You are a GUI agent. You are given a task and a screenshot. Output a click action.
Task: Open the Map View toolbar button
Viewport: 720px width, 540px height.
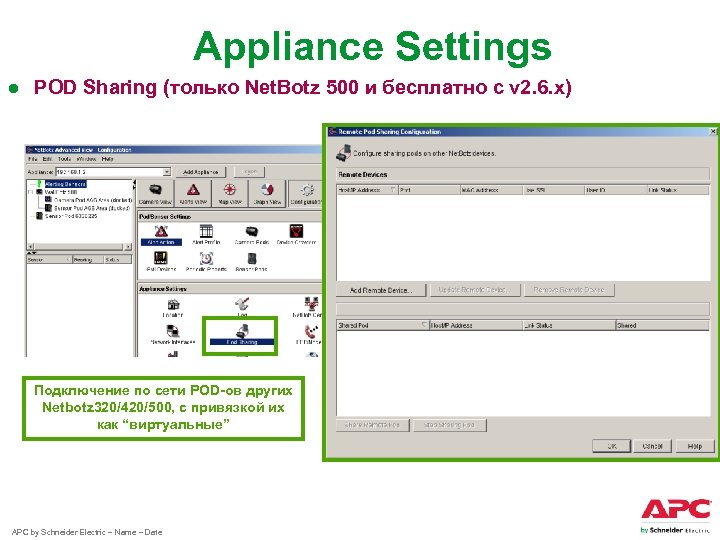(x=230, y=193)
